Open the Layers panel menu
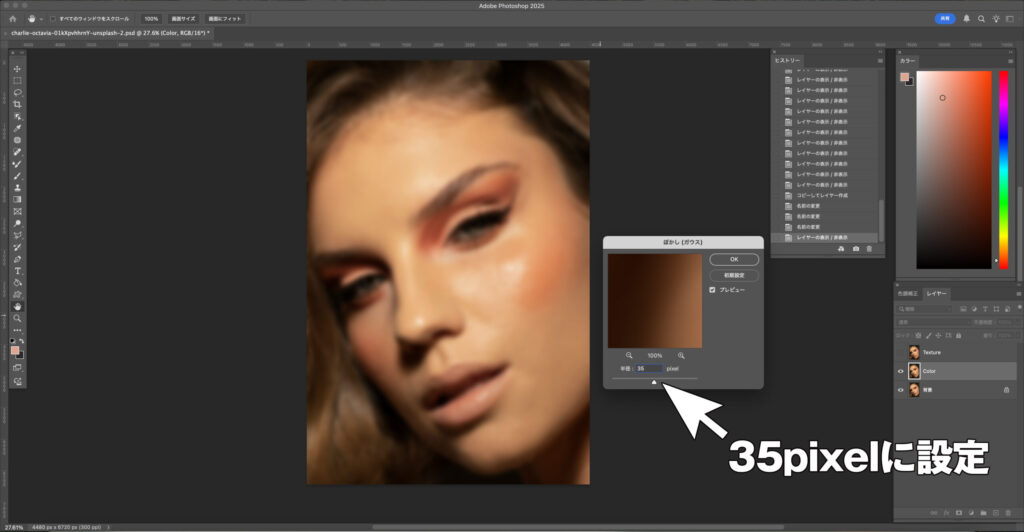This screenshot has width=1024, height=532. click(1018, 294)
